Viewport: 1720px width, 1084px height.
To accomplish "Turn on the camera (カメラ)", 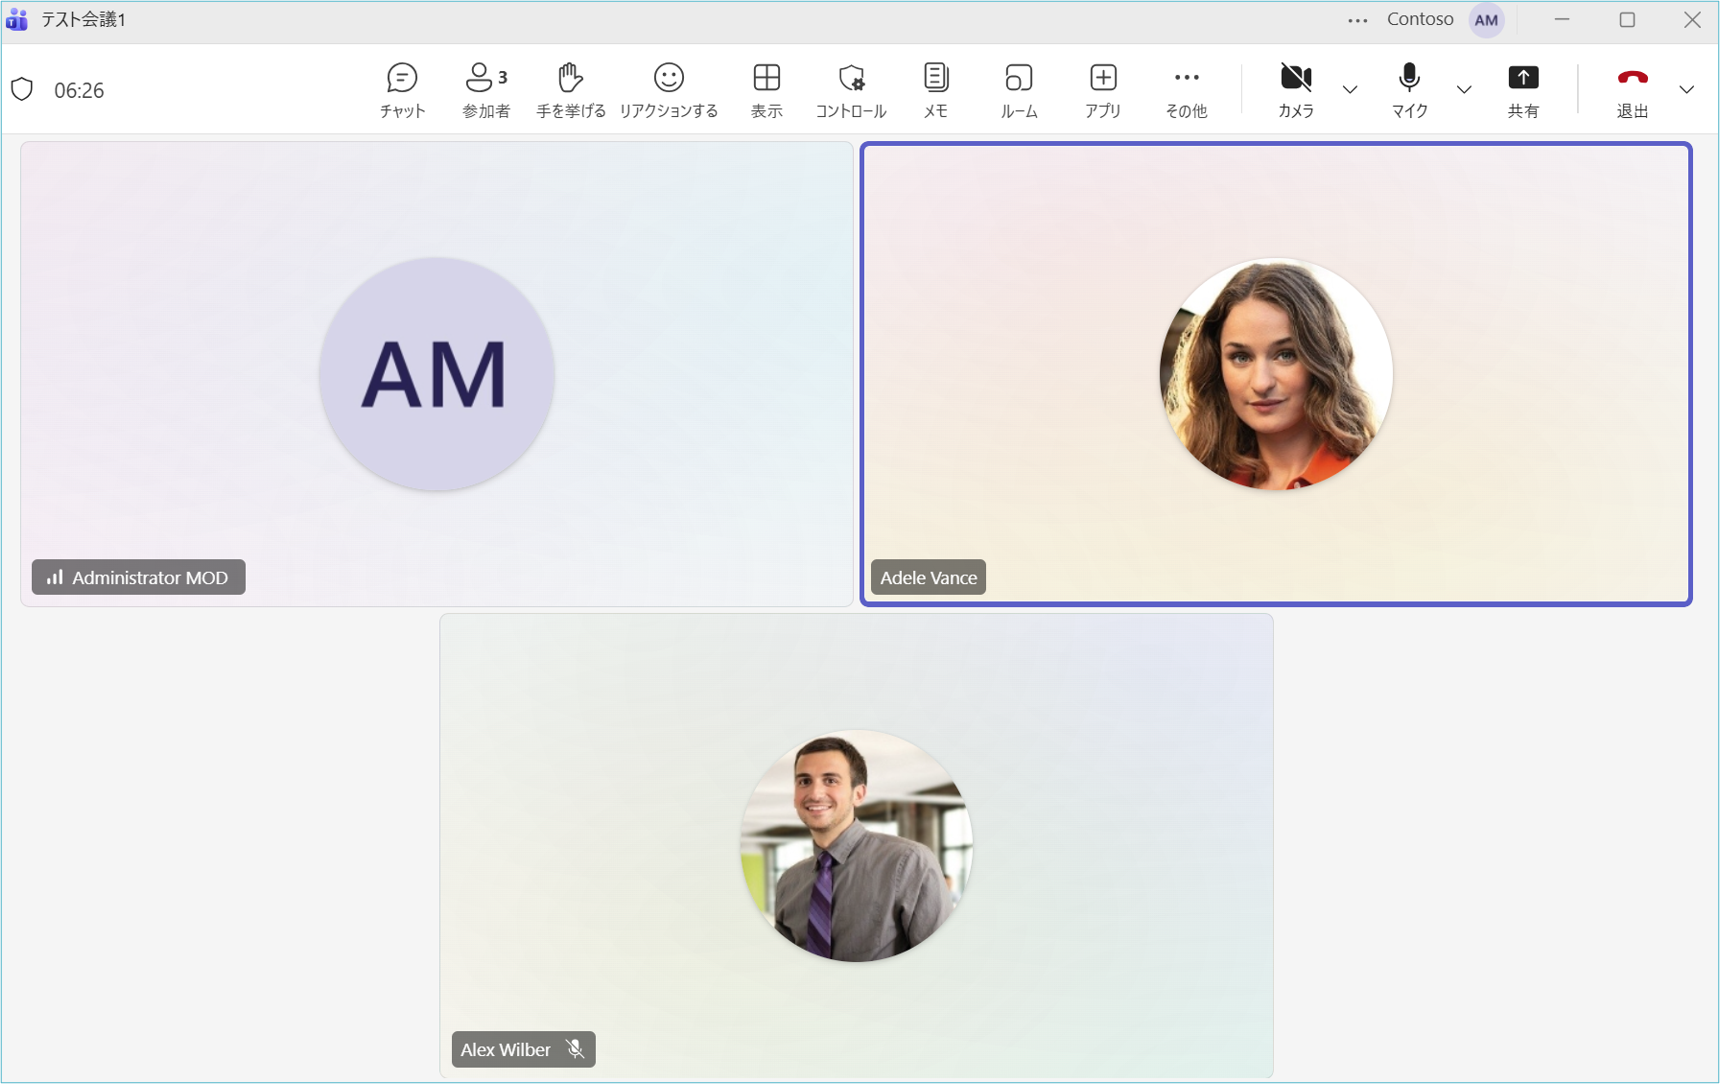I will coord(1295,90).
